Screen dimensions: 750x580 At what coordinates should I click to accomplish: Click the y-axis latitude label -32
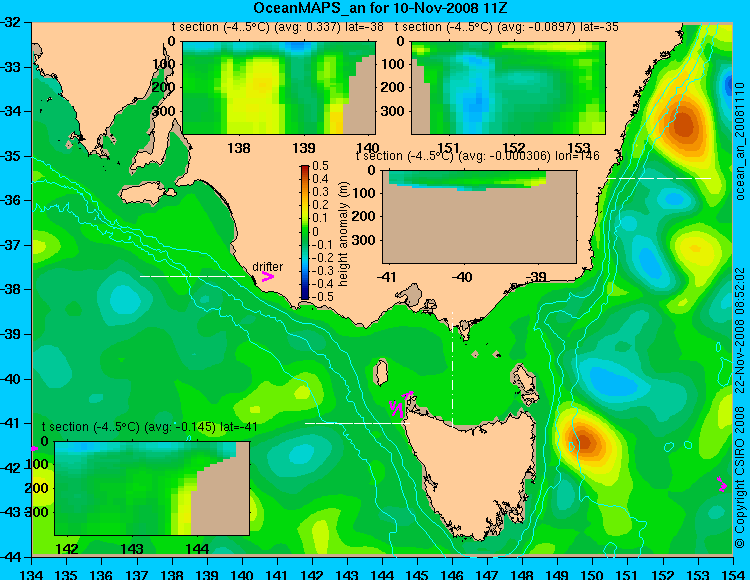pyautogui.click(x=11, y=22)
